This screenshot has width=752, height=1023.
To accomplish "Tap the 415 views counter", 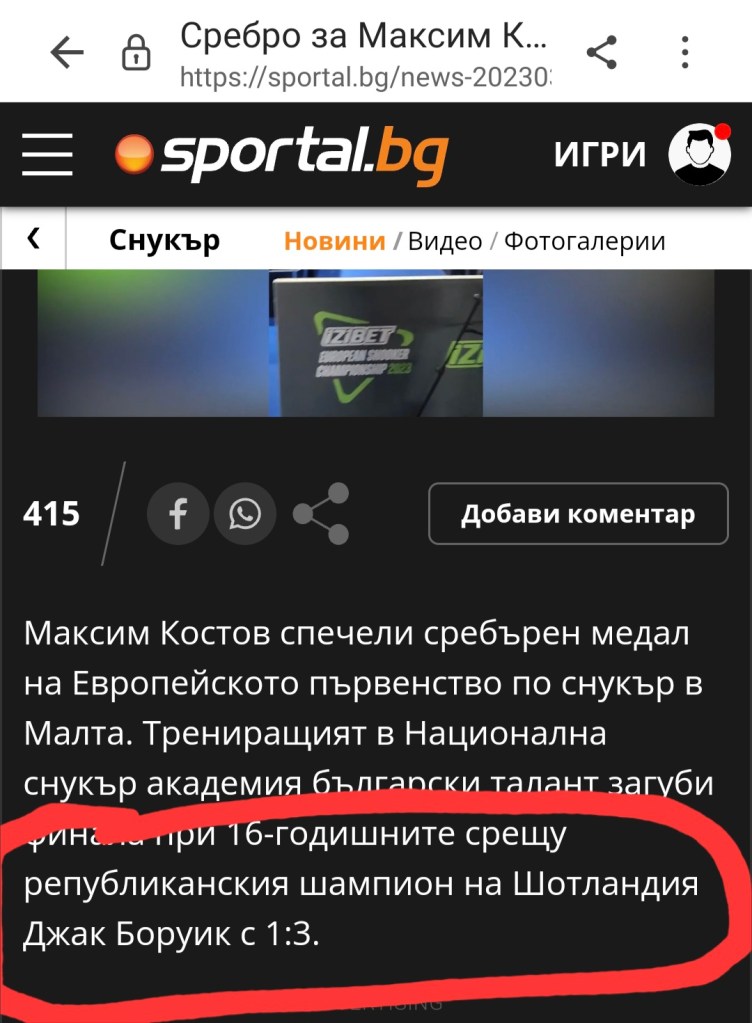I will click(x=52, y=513).
